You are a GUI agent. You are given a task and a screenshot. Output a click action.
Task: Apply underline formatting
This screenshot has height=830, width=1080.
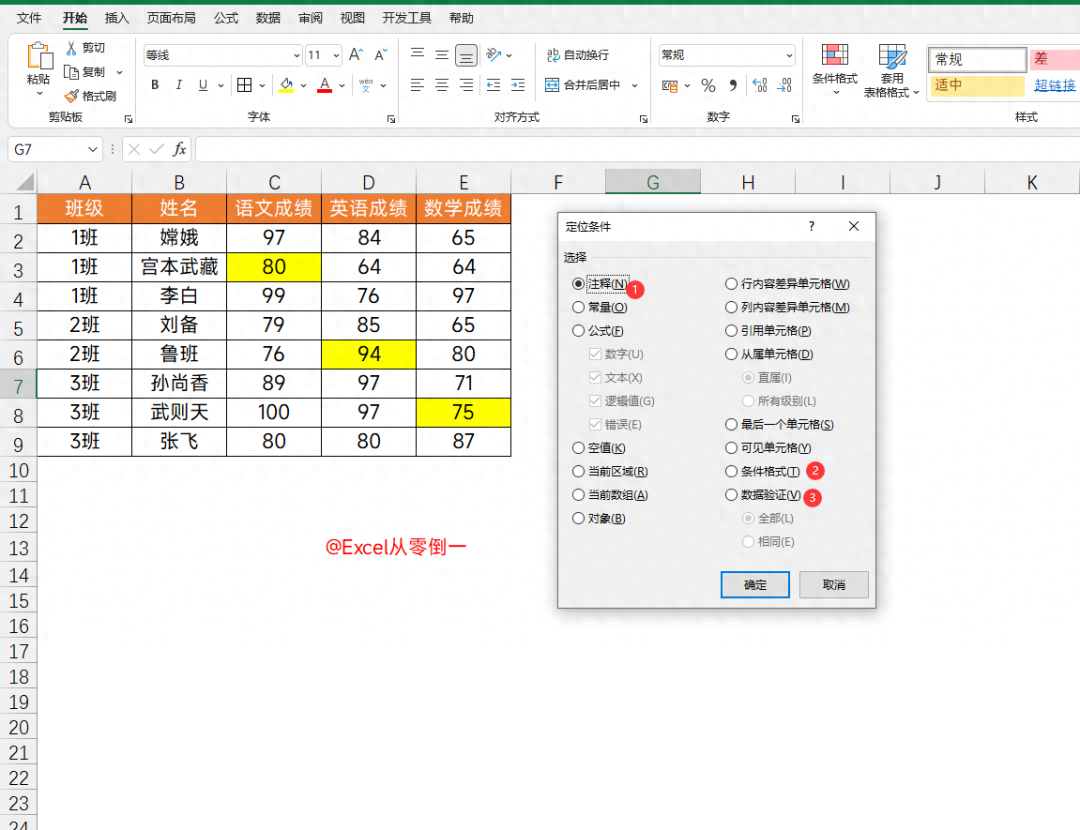[202, 85]
